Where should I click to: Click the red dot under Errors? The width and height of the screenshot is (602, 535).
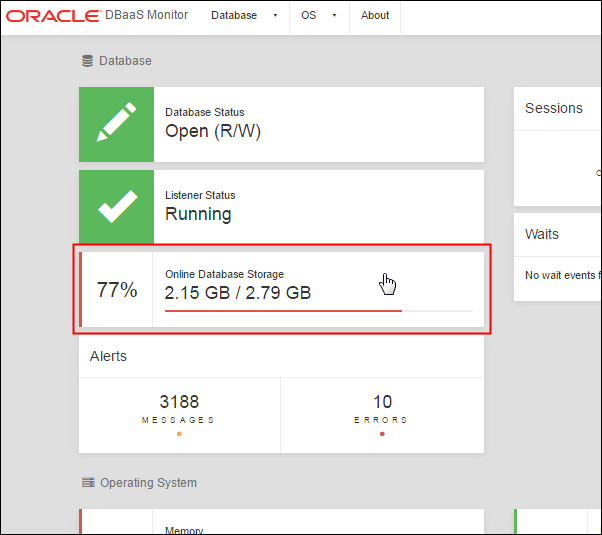pos(382,434)
